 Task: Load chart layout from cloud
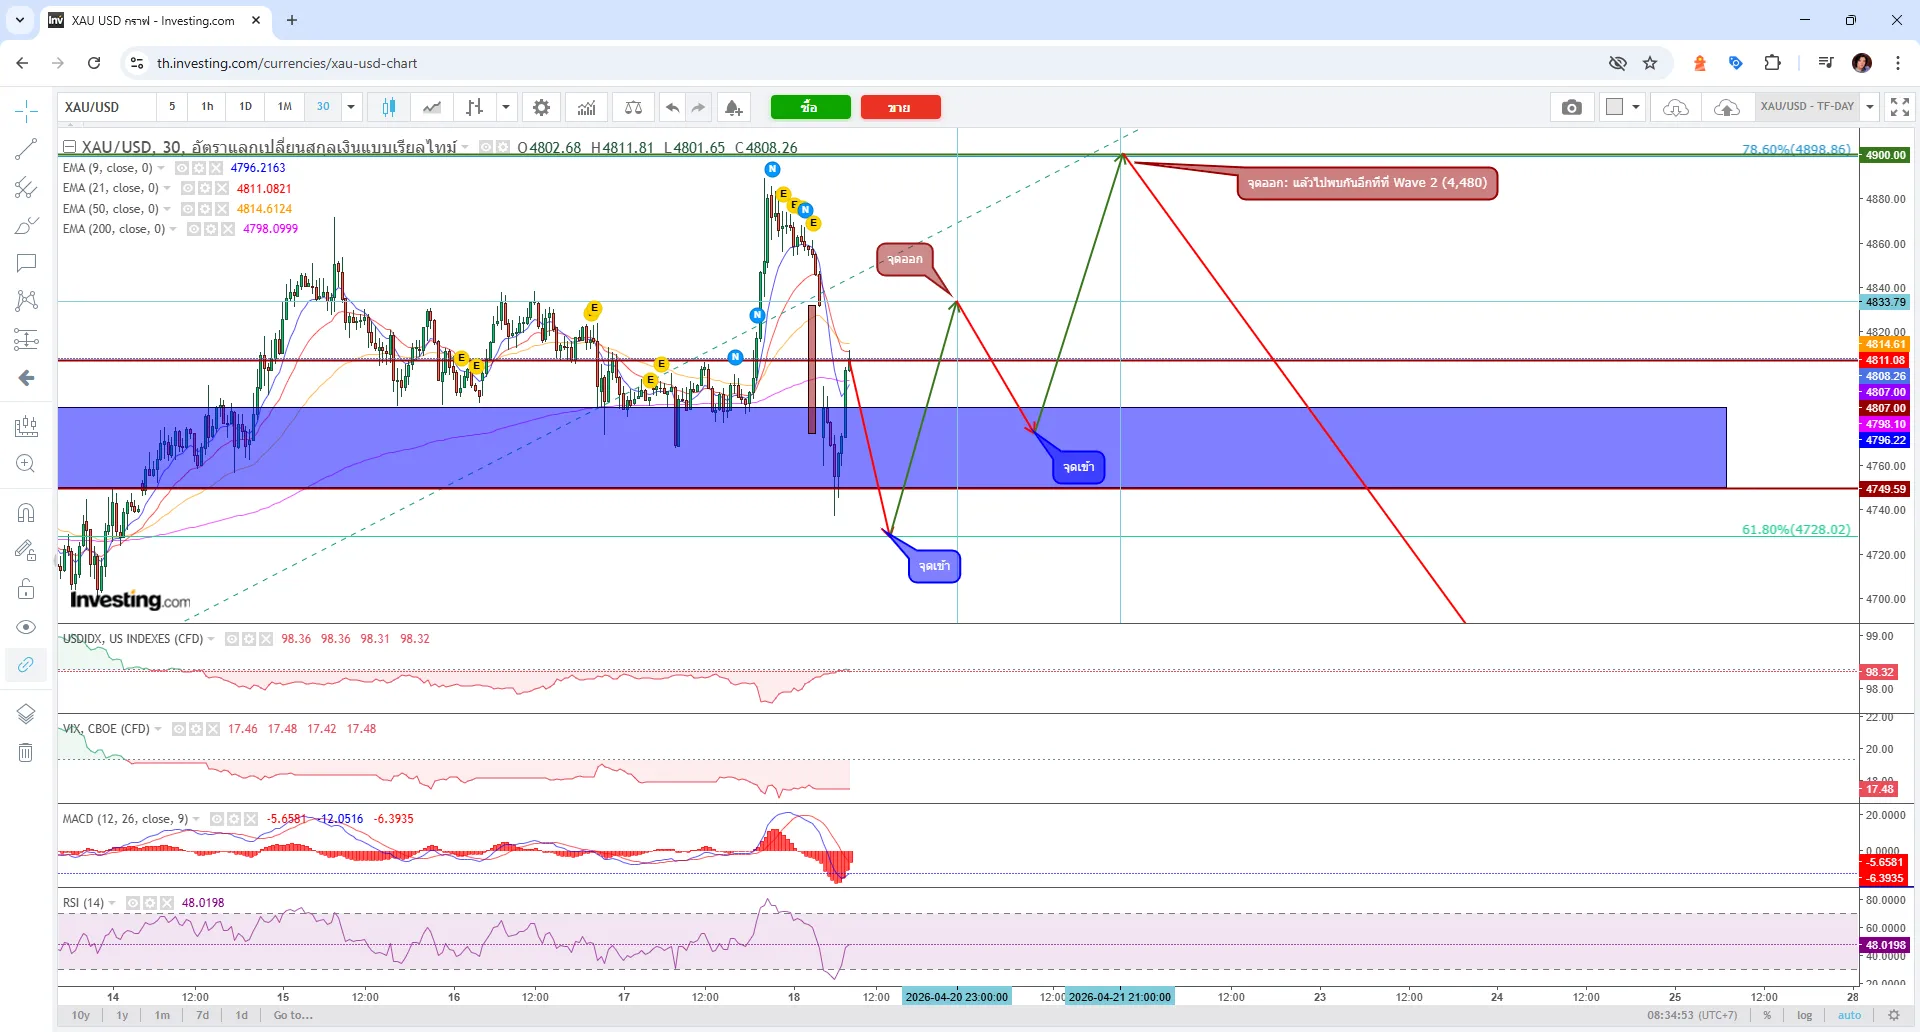pyautogui.click(x=1677, y=107)
